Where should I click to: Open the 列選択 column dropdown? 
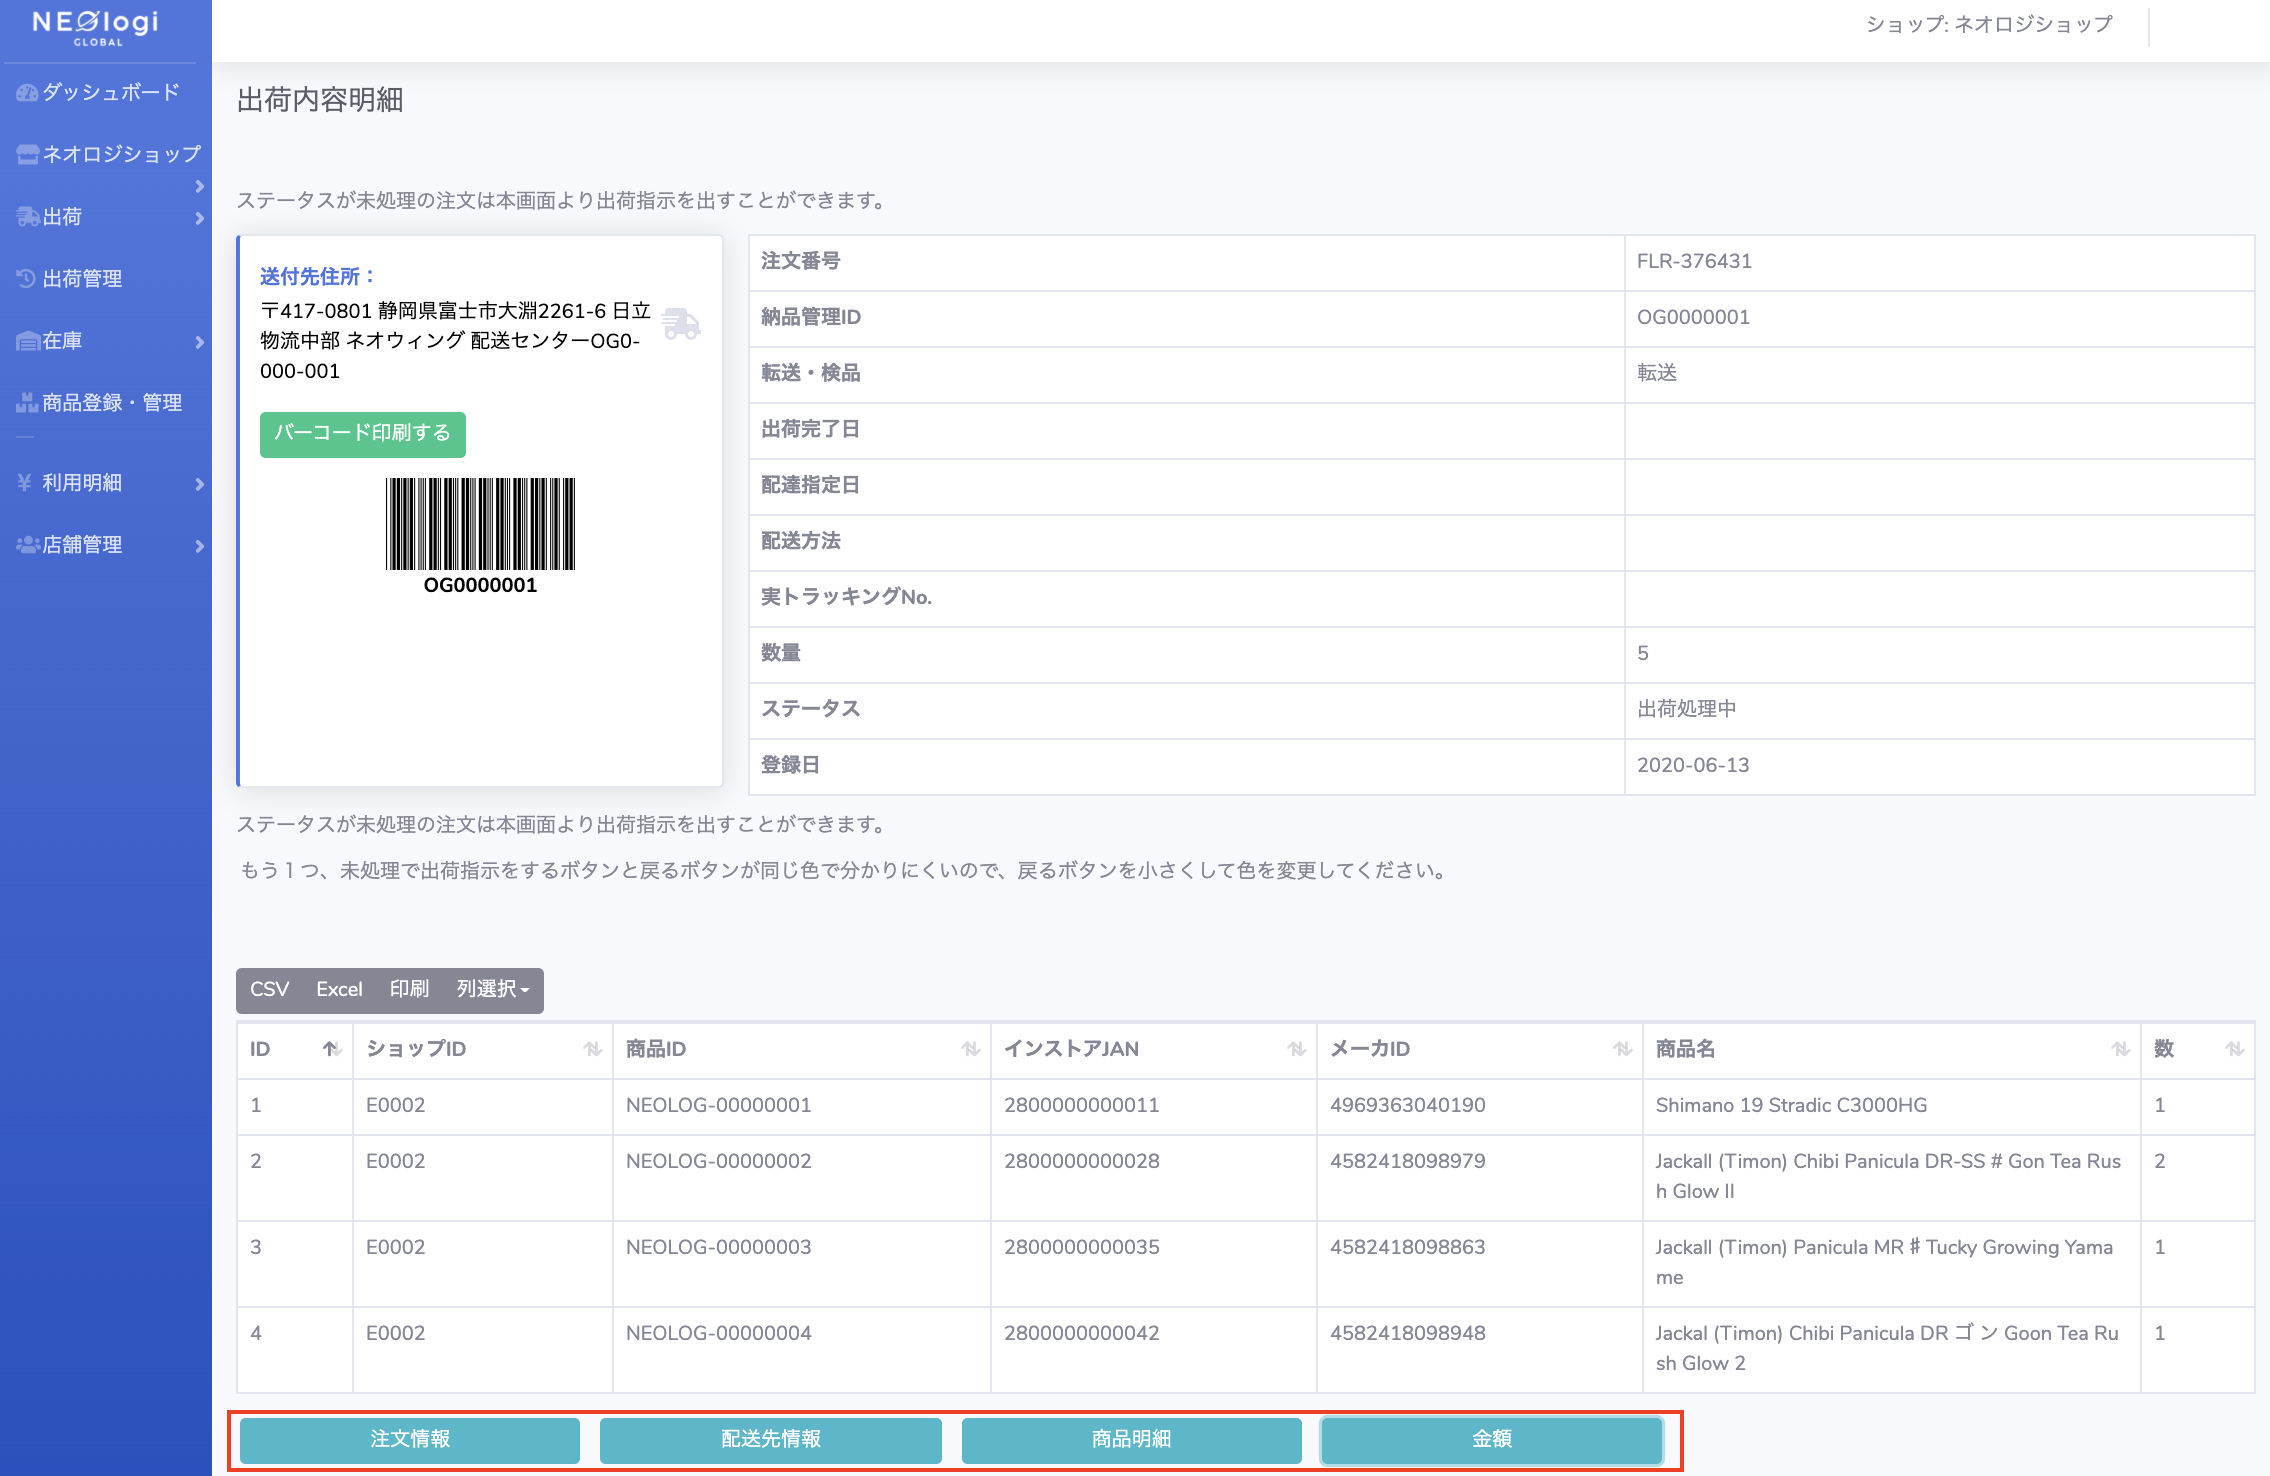point(493,990)
